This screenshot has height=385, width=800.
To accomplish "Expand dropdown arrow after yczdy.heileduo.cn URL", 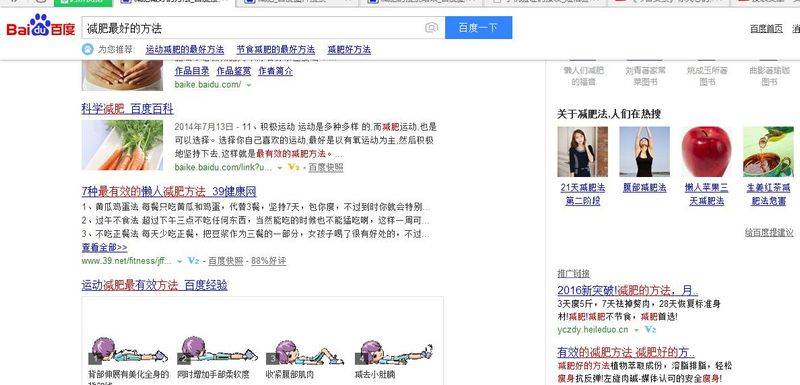I will coord(636,330).
